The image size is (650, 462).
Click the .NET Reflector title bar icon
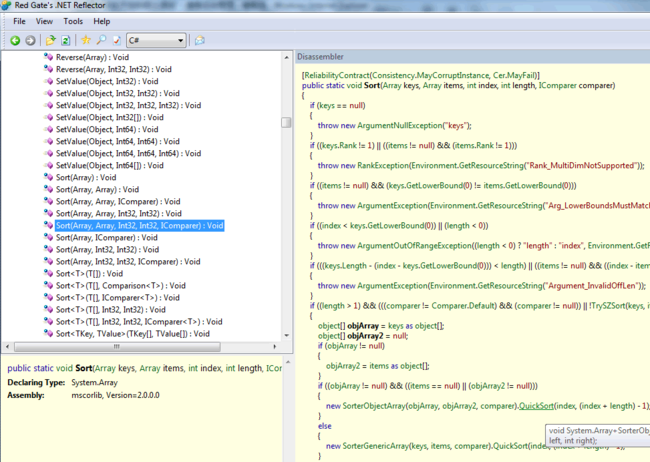(x=6, y=5)
